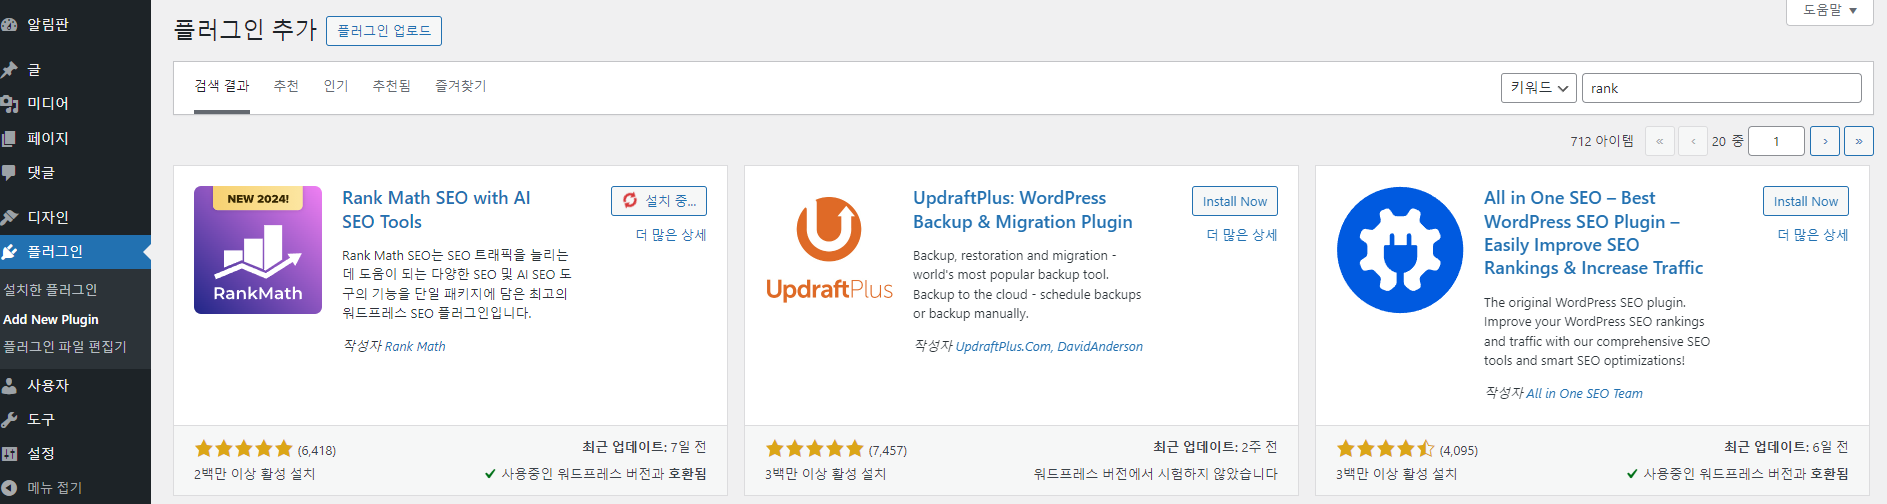Go to the previous page arrow
Image resolution: width=1887 pixels, height=504 pixels.
1693,141
